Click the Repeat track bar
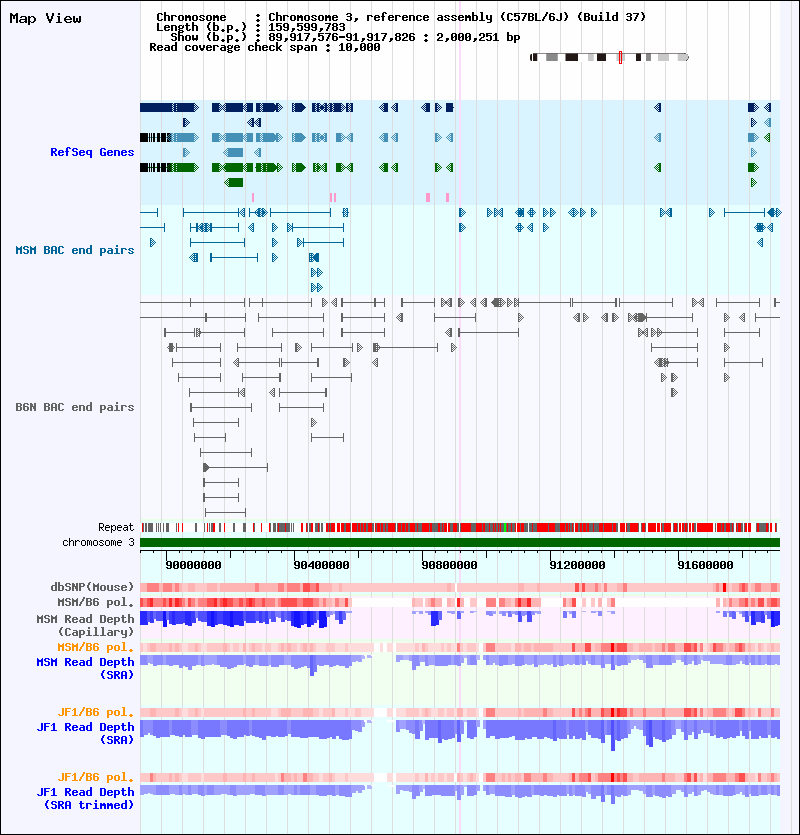800x835 pixels. 460,528
